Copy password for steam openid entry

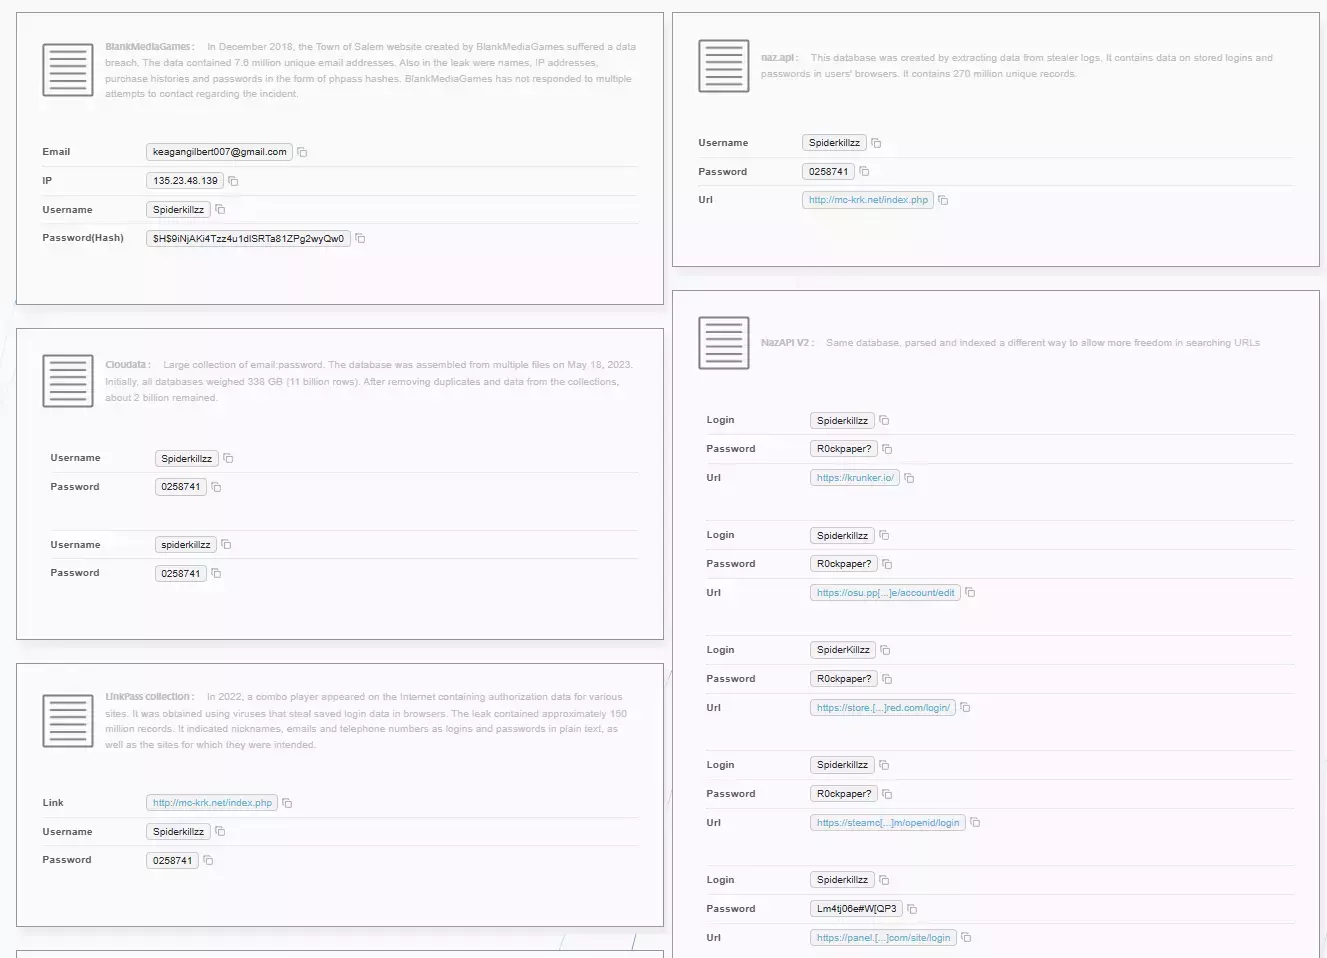(887, 795)
